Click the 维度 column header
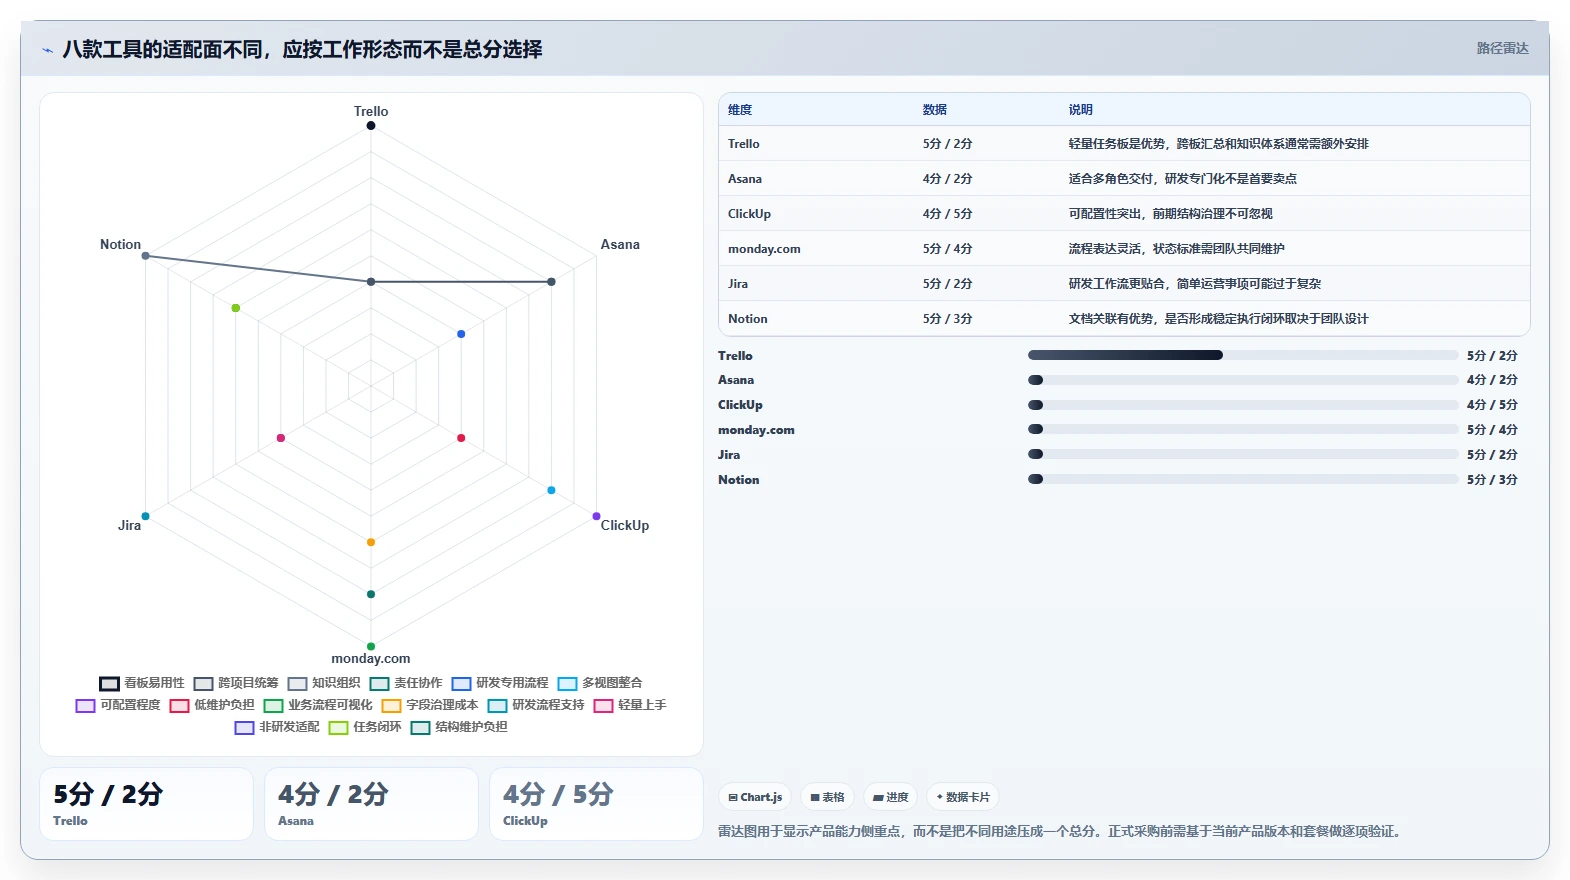This screenshot has height=880, width=1570. [740, 110]
